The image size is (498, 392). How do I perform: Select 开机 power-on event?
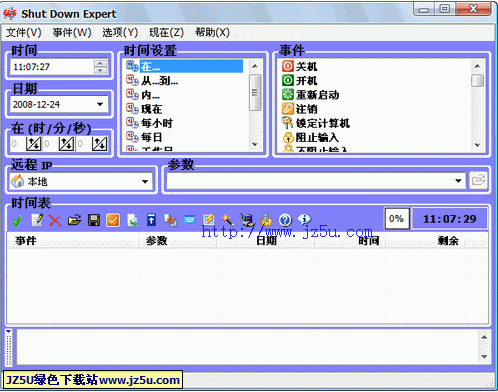300,80
